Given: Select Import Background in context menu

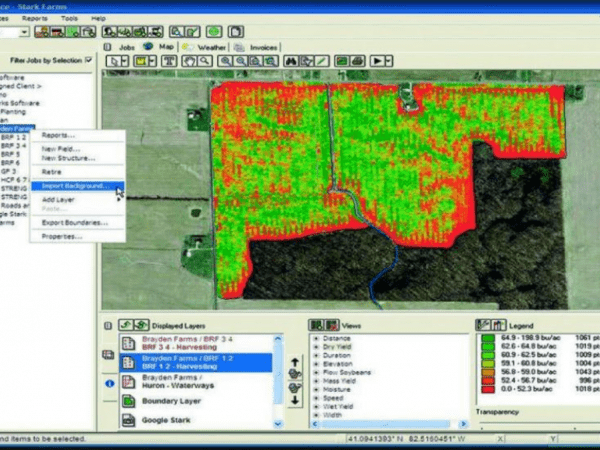Looking at the screenshot, I should click(x=78, y=186).
